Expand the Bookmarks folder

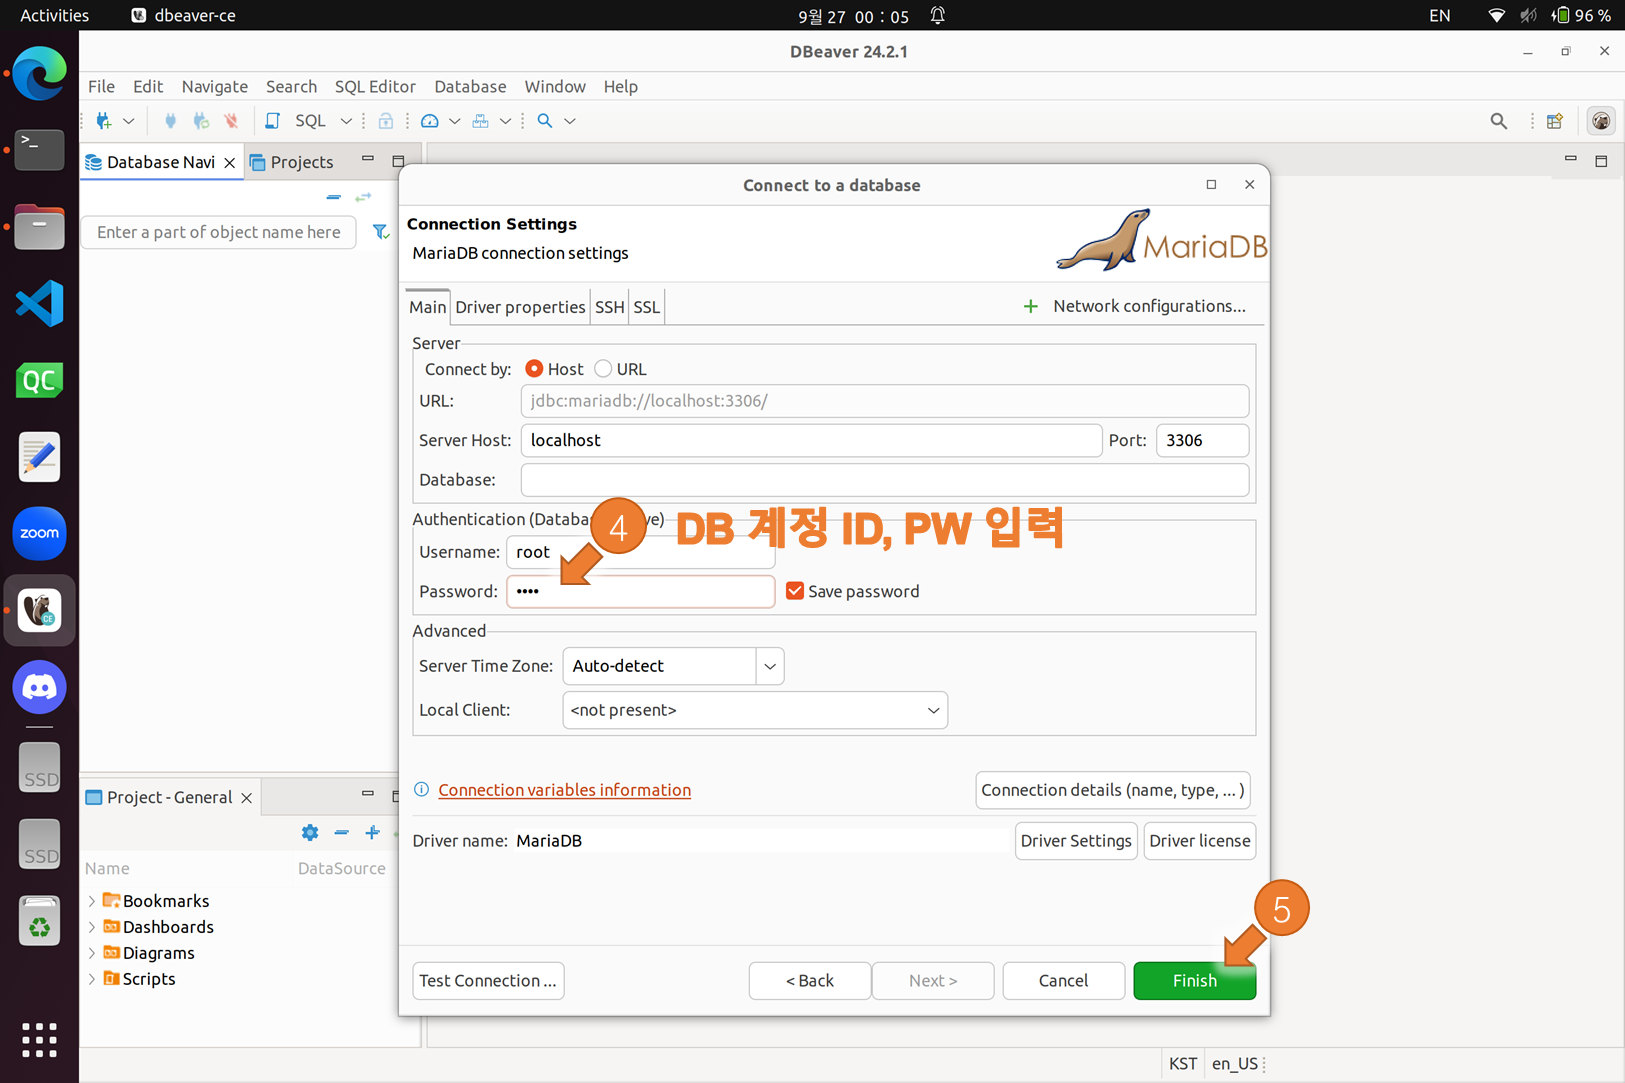[92, 901]
